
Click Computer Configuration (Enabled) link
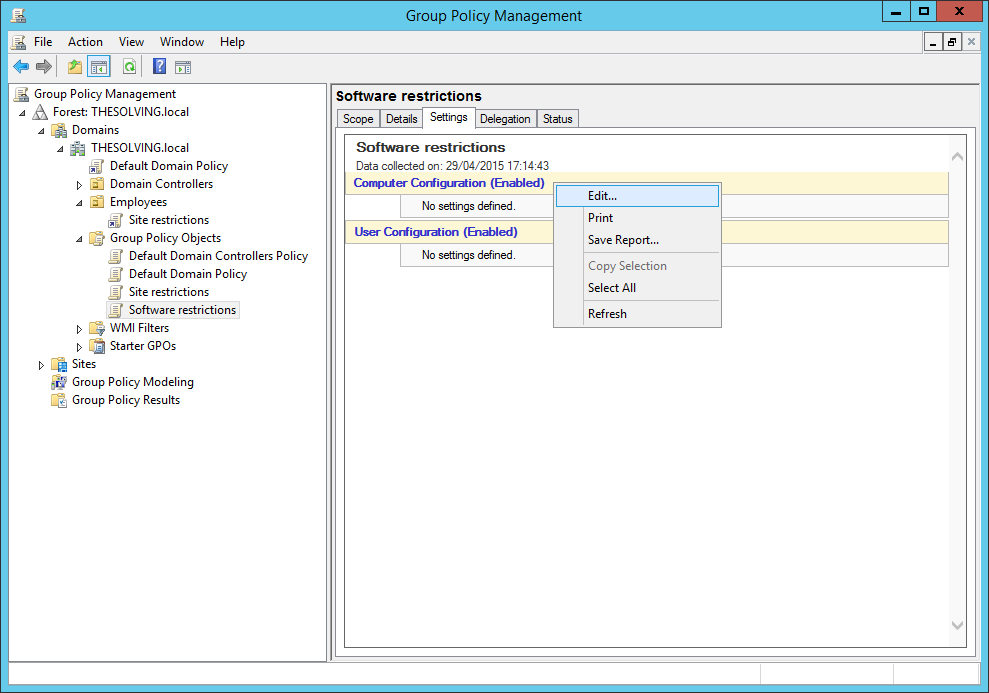[448, 183]
